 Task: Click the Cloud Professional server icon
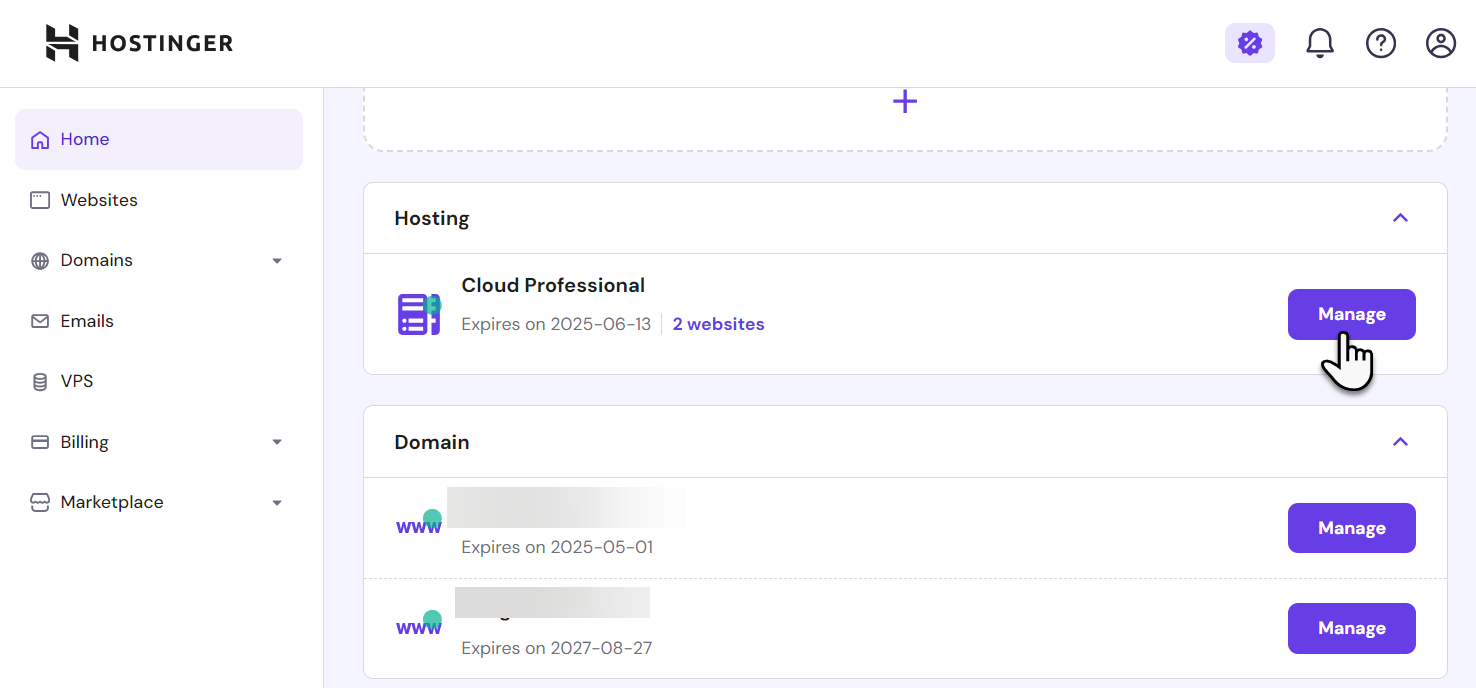tap(419, 314)
